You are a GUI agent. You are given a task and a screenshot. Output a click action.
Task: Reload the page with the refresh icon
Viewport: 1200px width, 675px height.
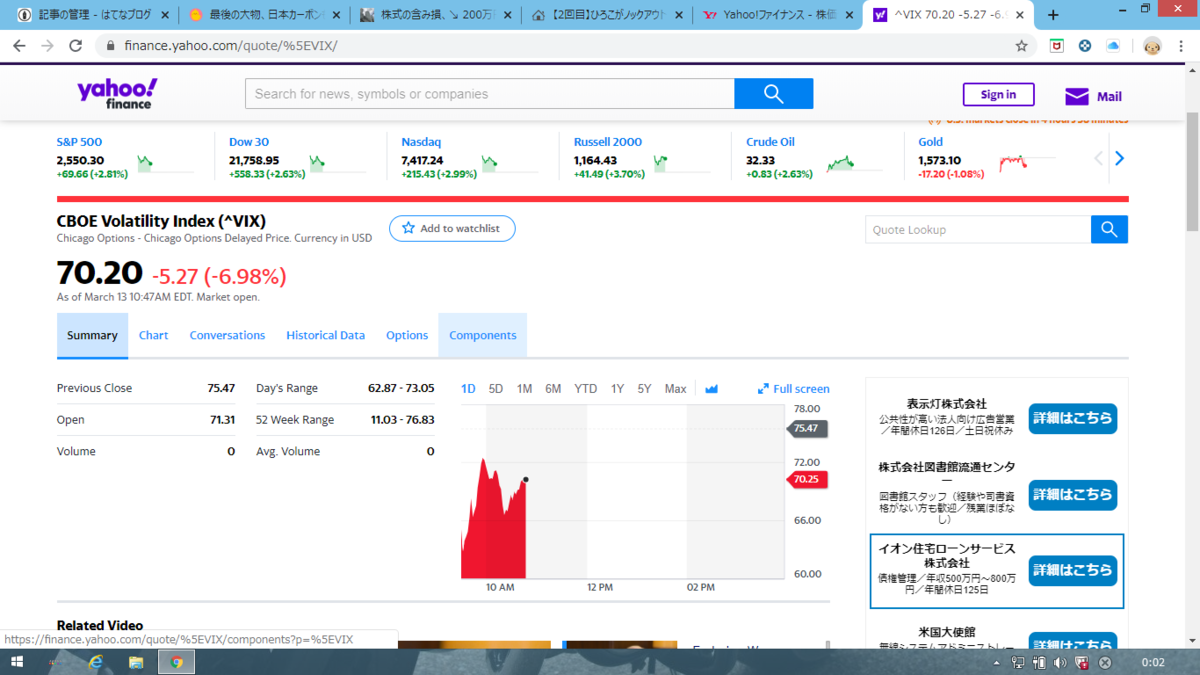coord(75,46)
